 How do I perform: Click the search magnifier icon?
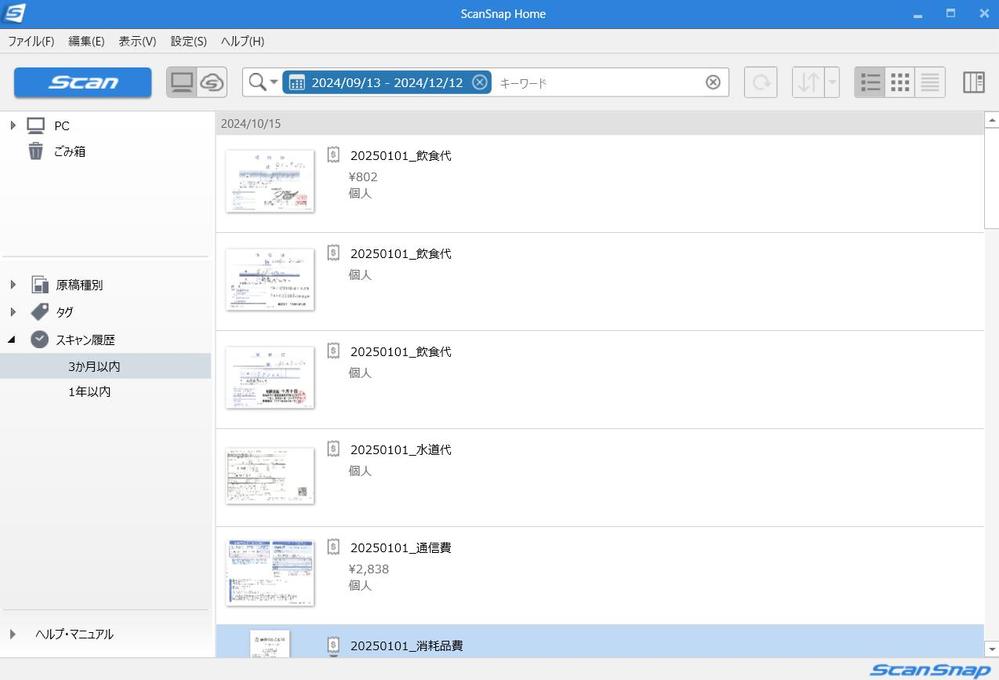[x=257, y=82]
